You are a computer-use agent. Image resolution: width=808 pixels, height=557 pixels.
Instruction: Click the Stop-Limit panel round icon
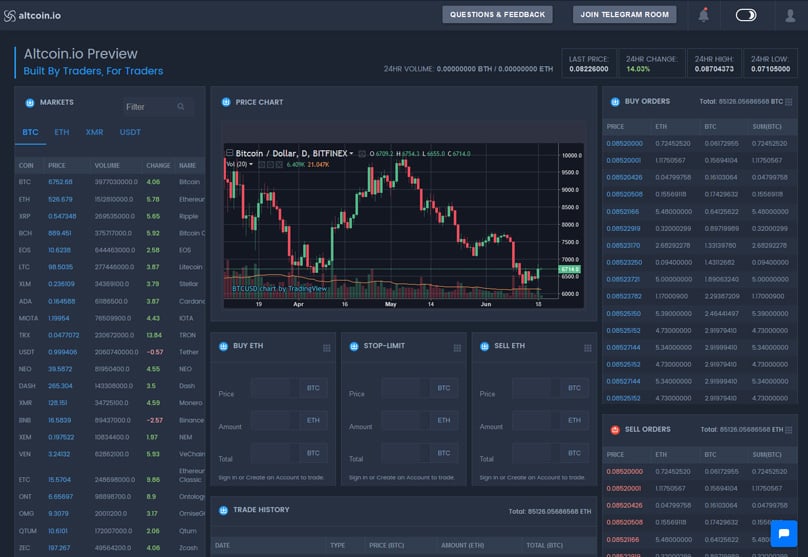click(354, 346)
